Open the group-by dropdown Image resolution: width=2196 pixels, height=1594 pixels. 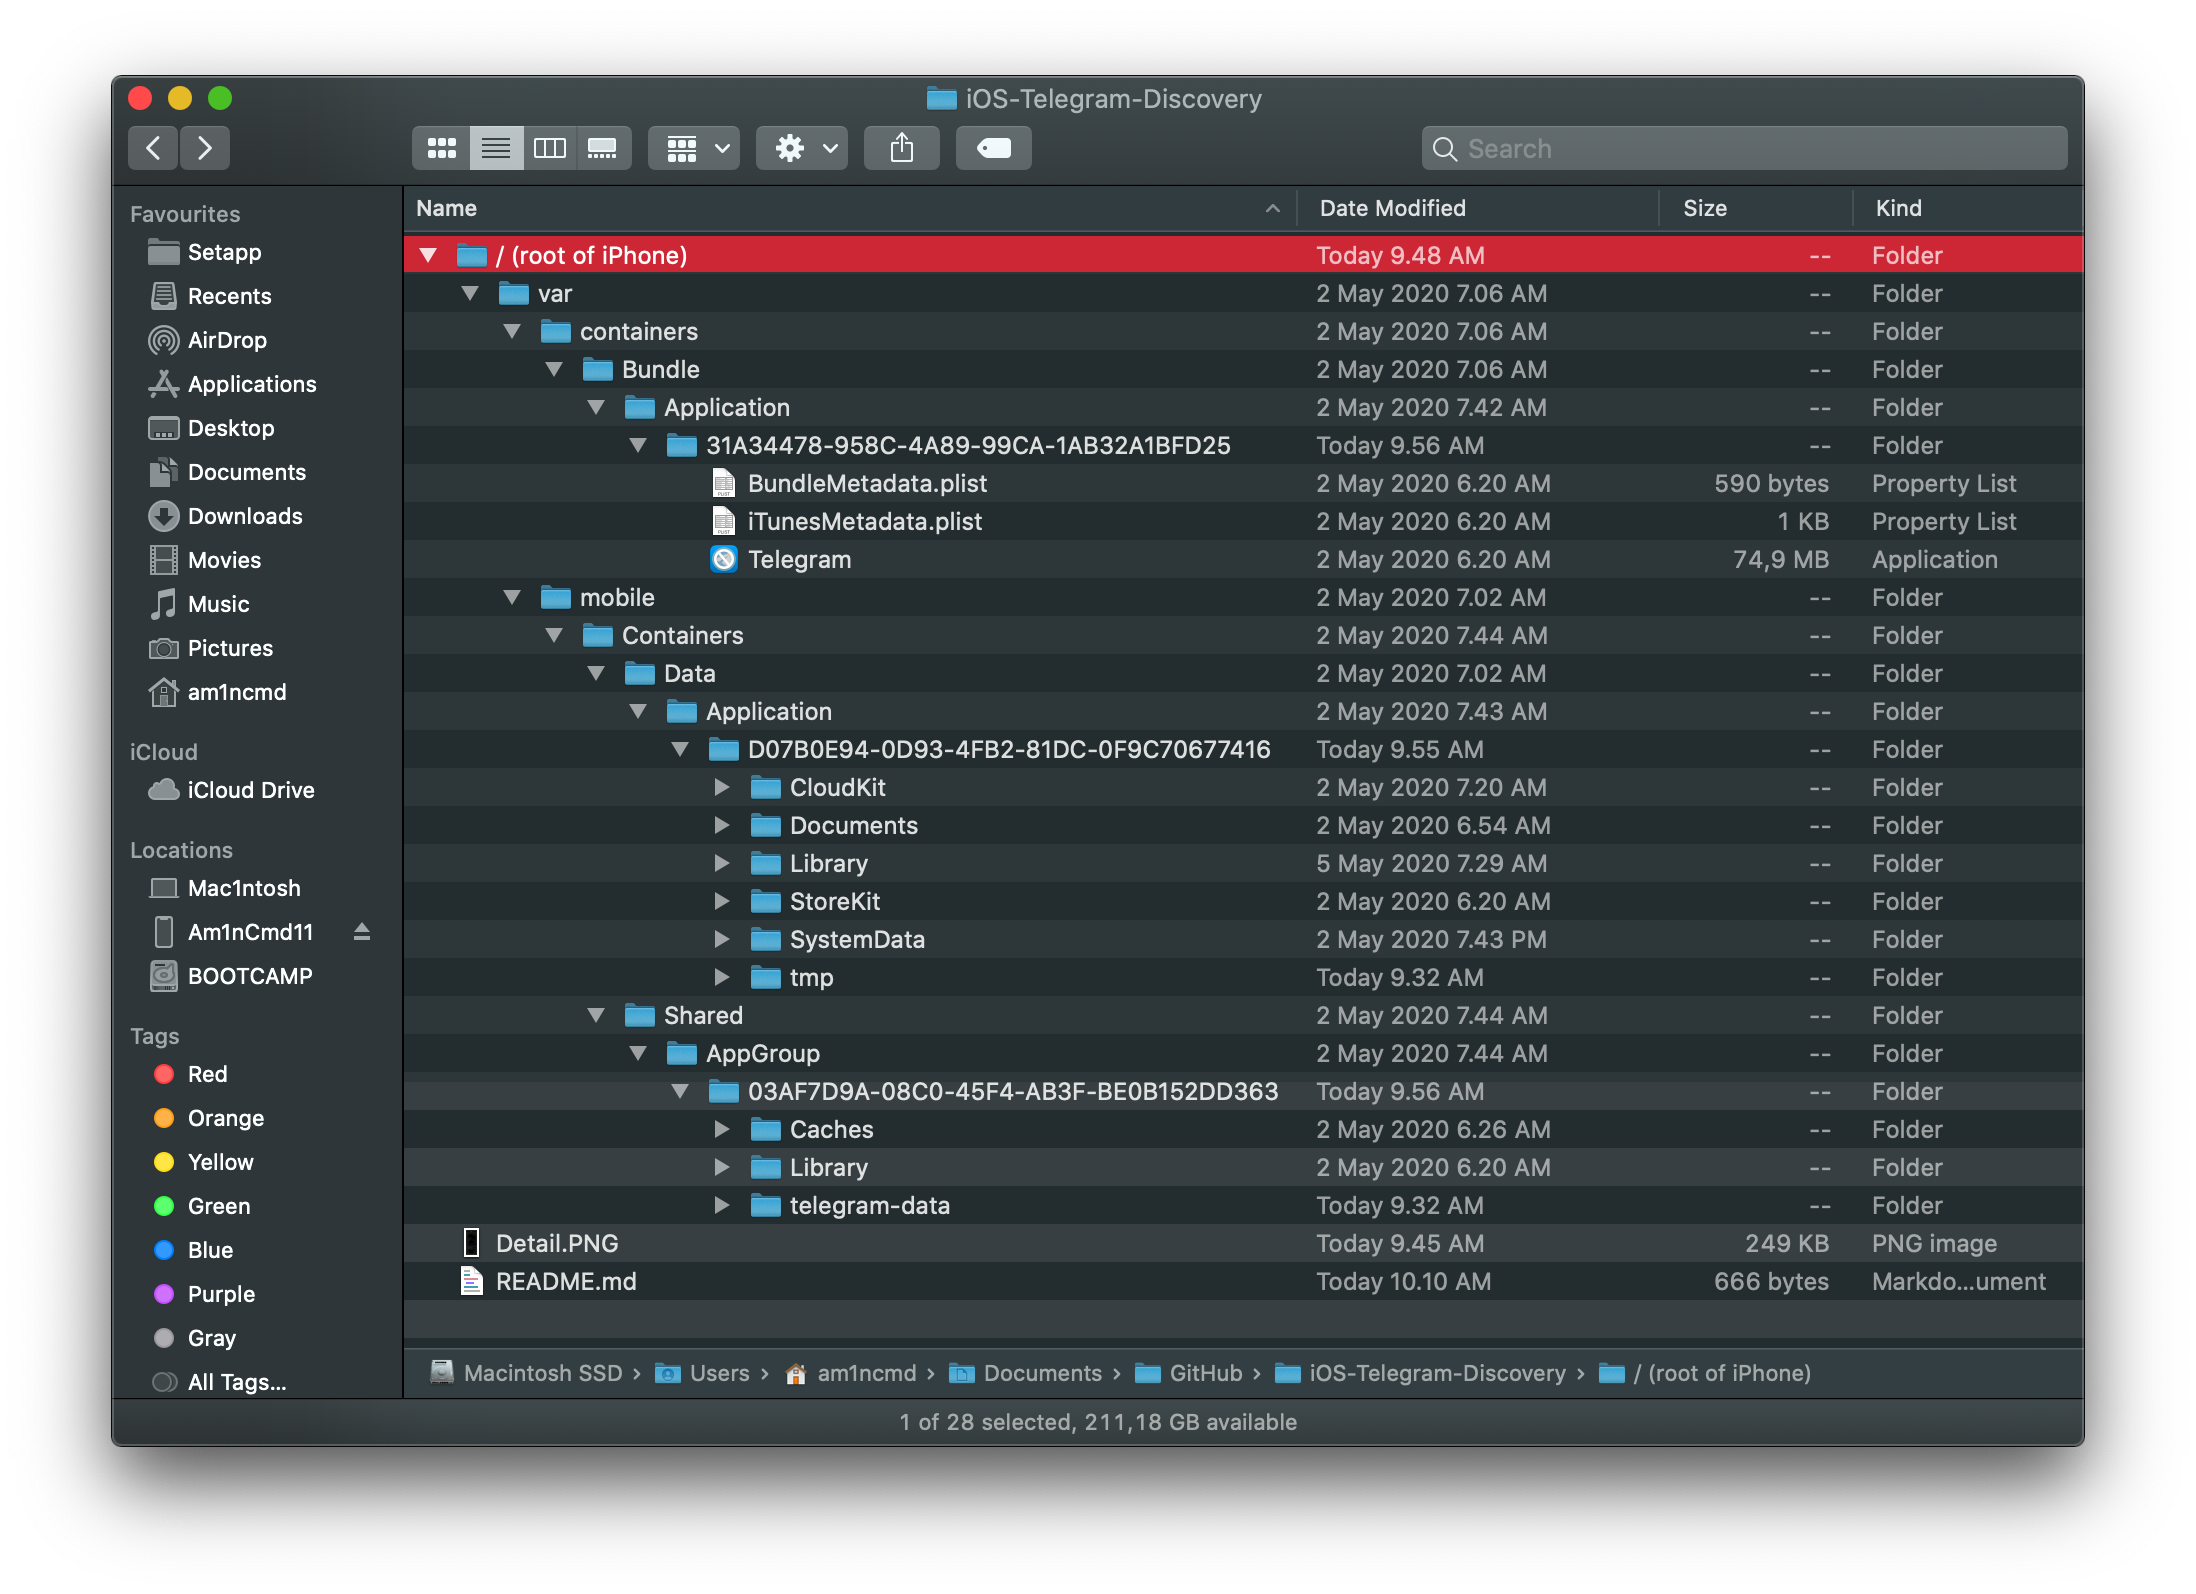[693, 148]
